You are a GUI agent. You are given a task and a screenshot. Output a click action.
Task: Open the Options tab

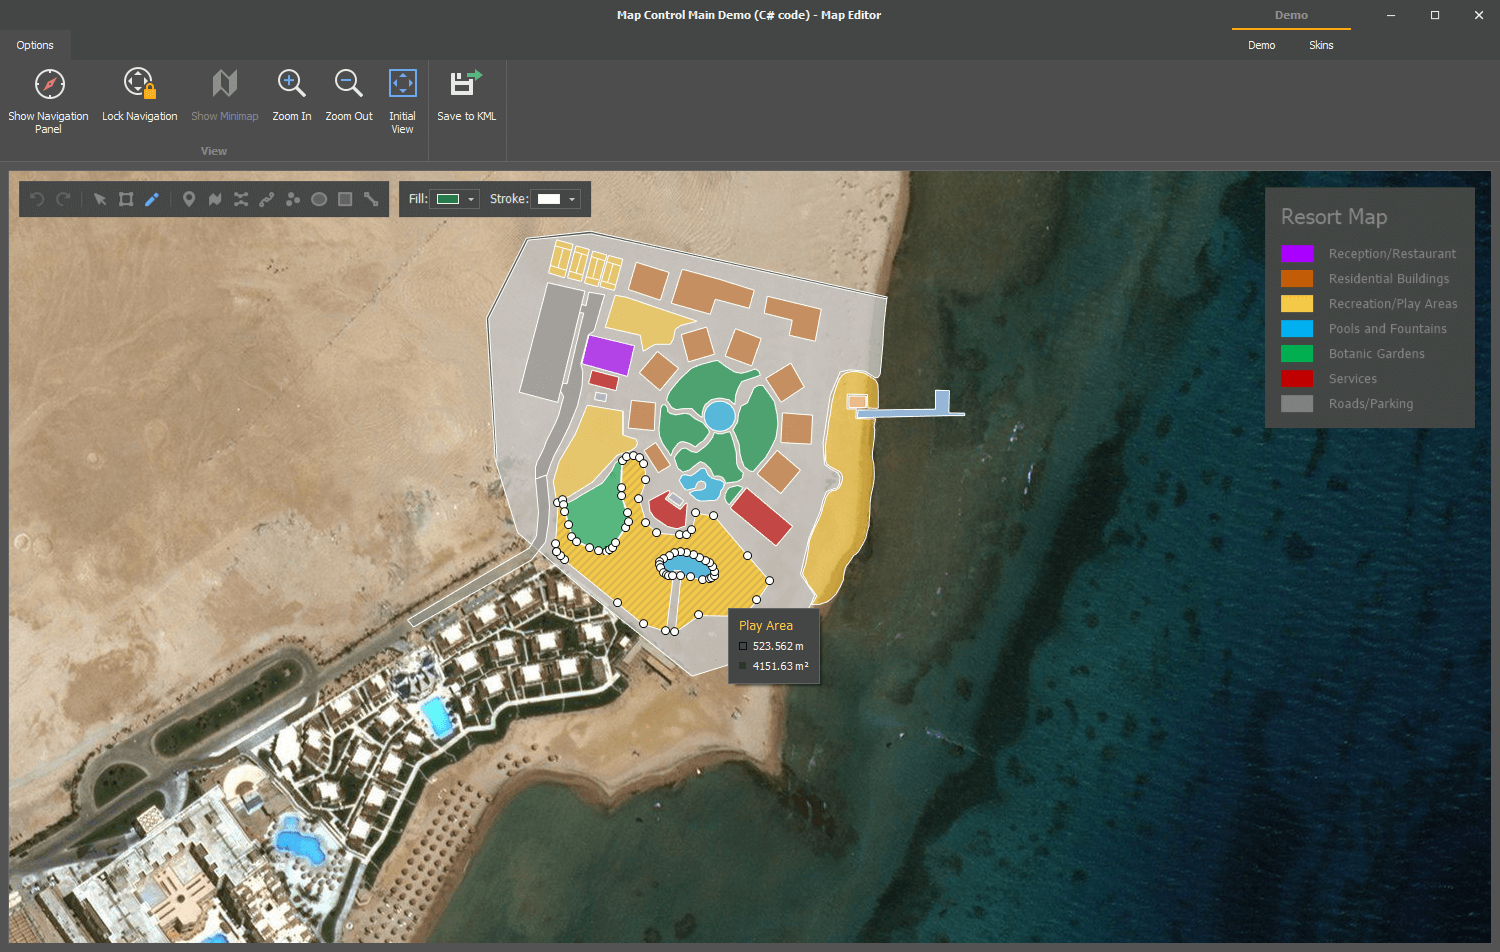tap(35, 45)
